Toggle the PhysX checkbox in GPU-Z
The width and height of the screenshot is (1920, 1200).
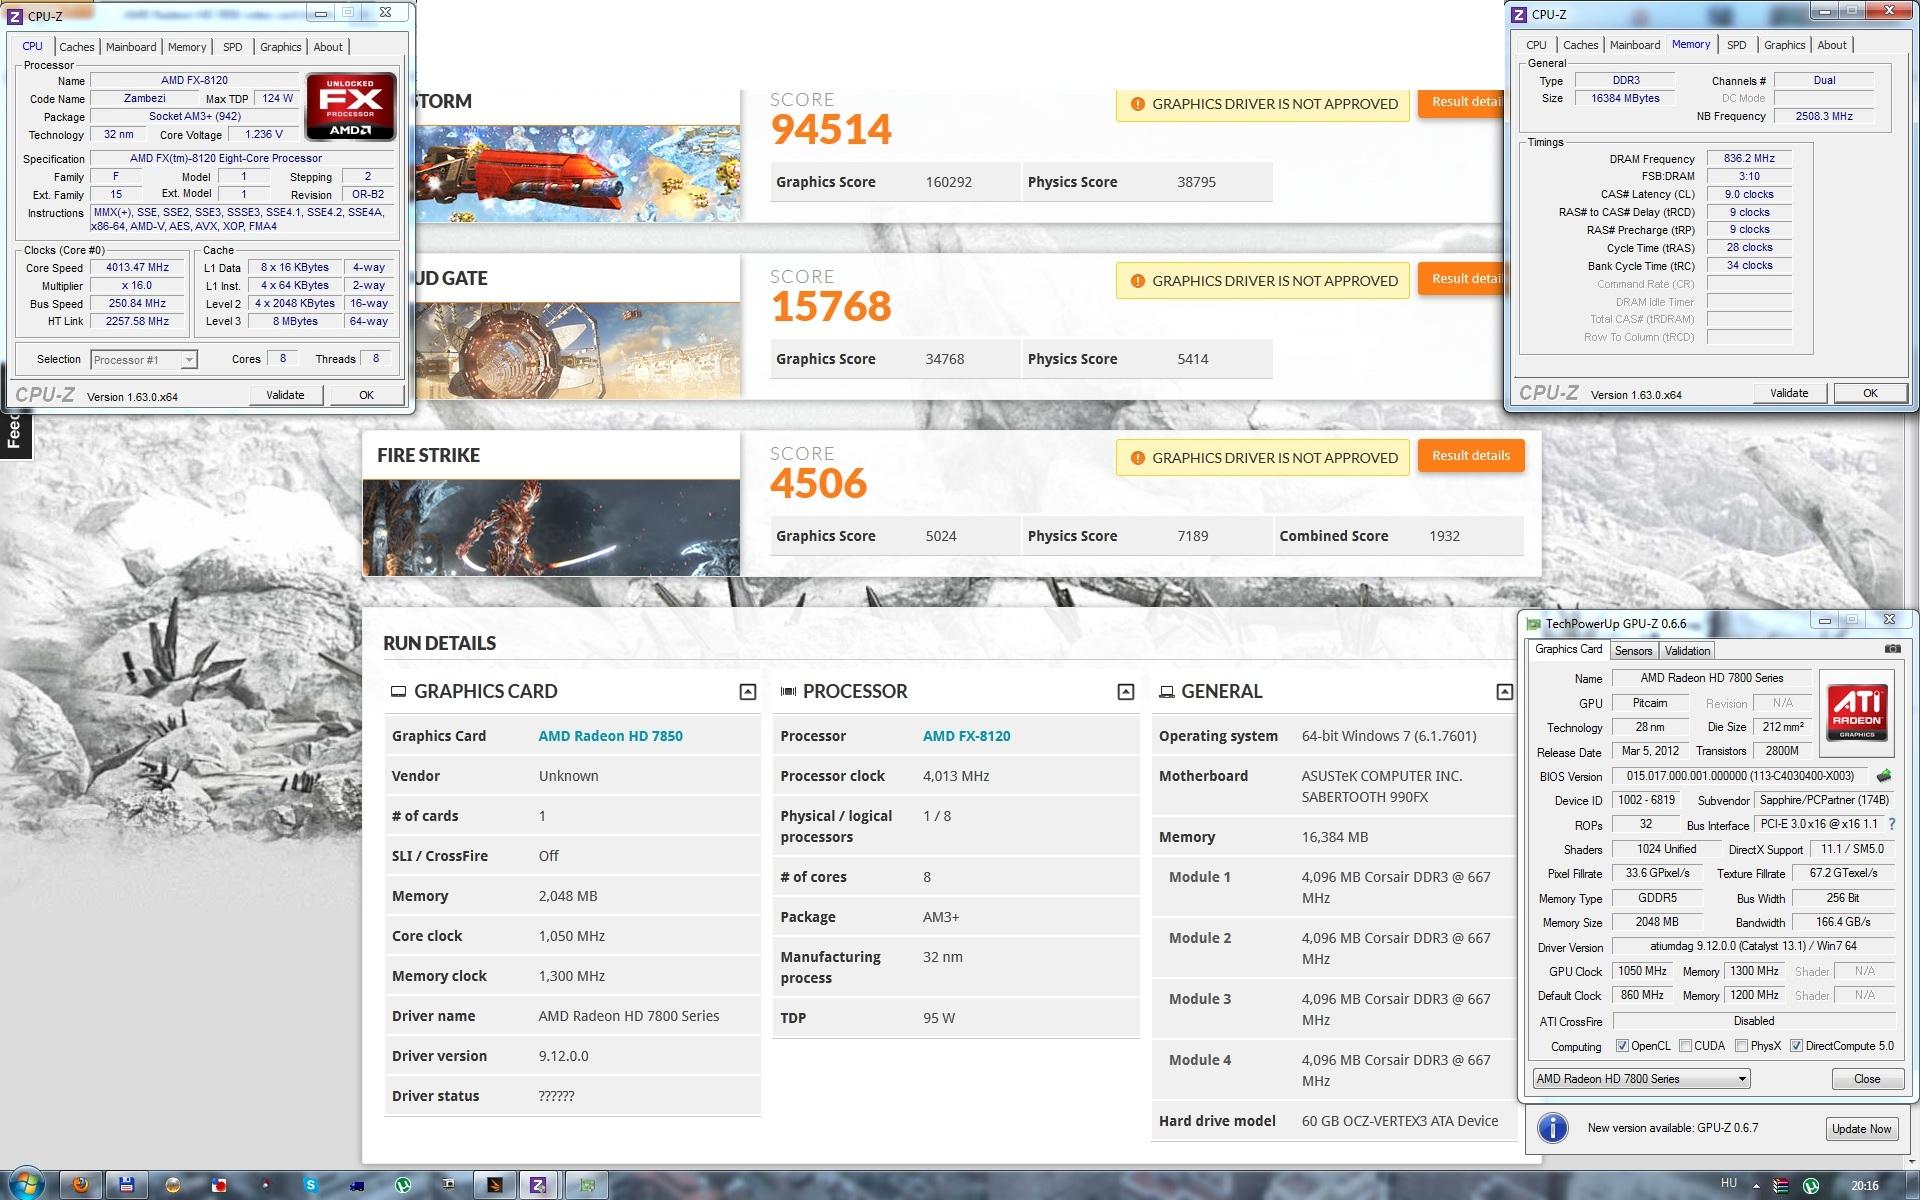1741,1046
